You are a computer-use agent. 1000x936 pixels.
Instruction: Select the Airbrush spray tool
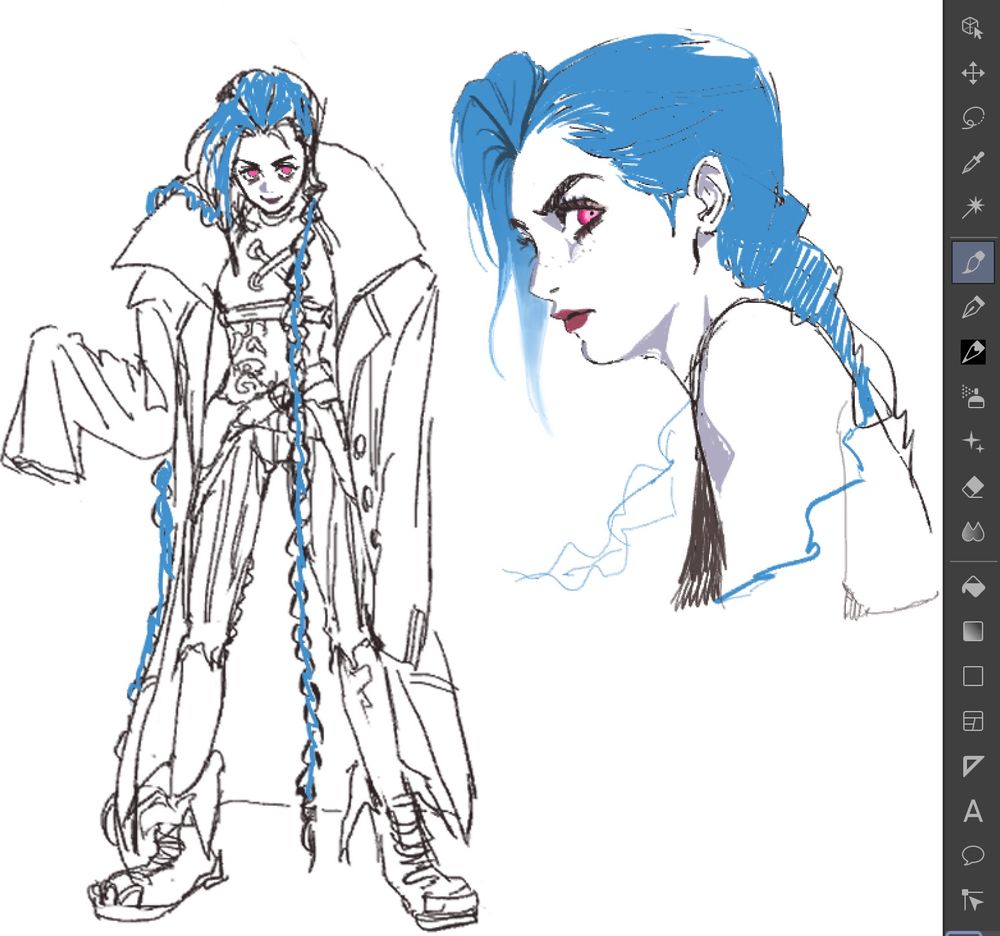[972, 397]
